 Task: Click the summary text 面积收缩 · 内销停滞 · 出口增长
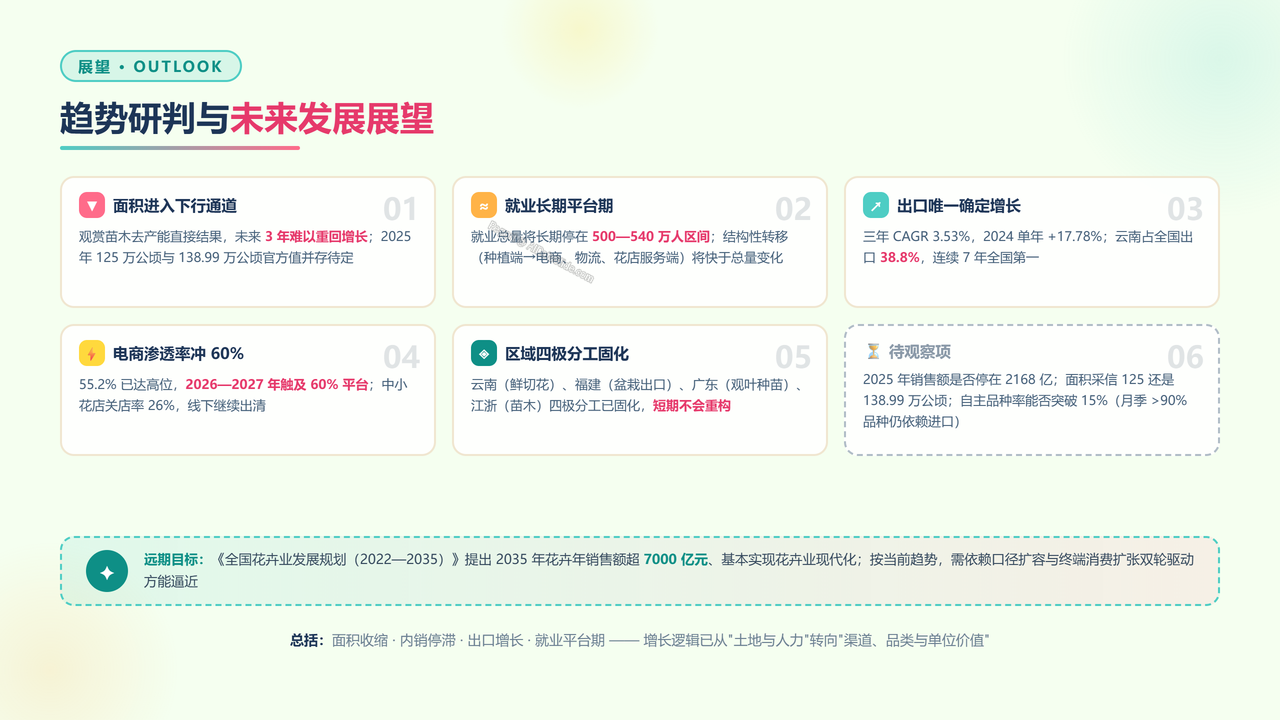[427, 640]
